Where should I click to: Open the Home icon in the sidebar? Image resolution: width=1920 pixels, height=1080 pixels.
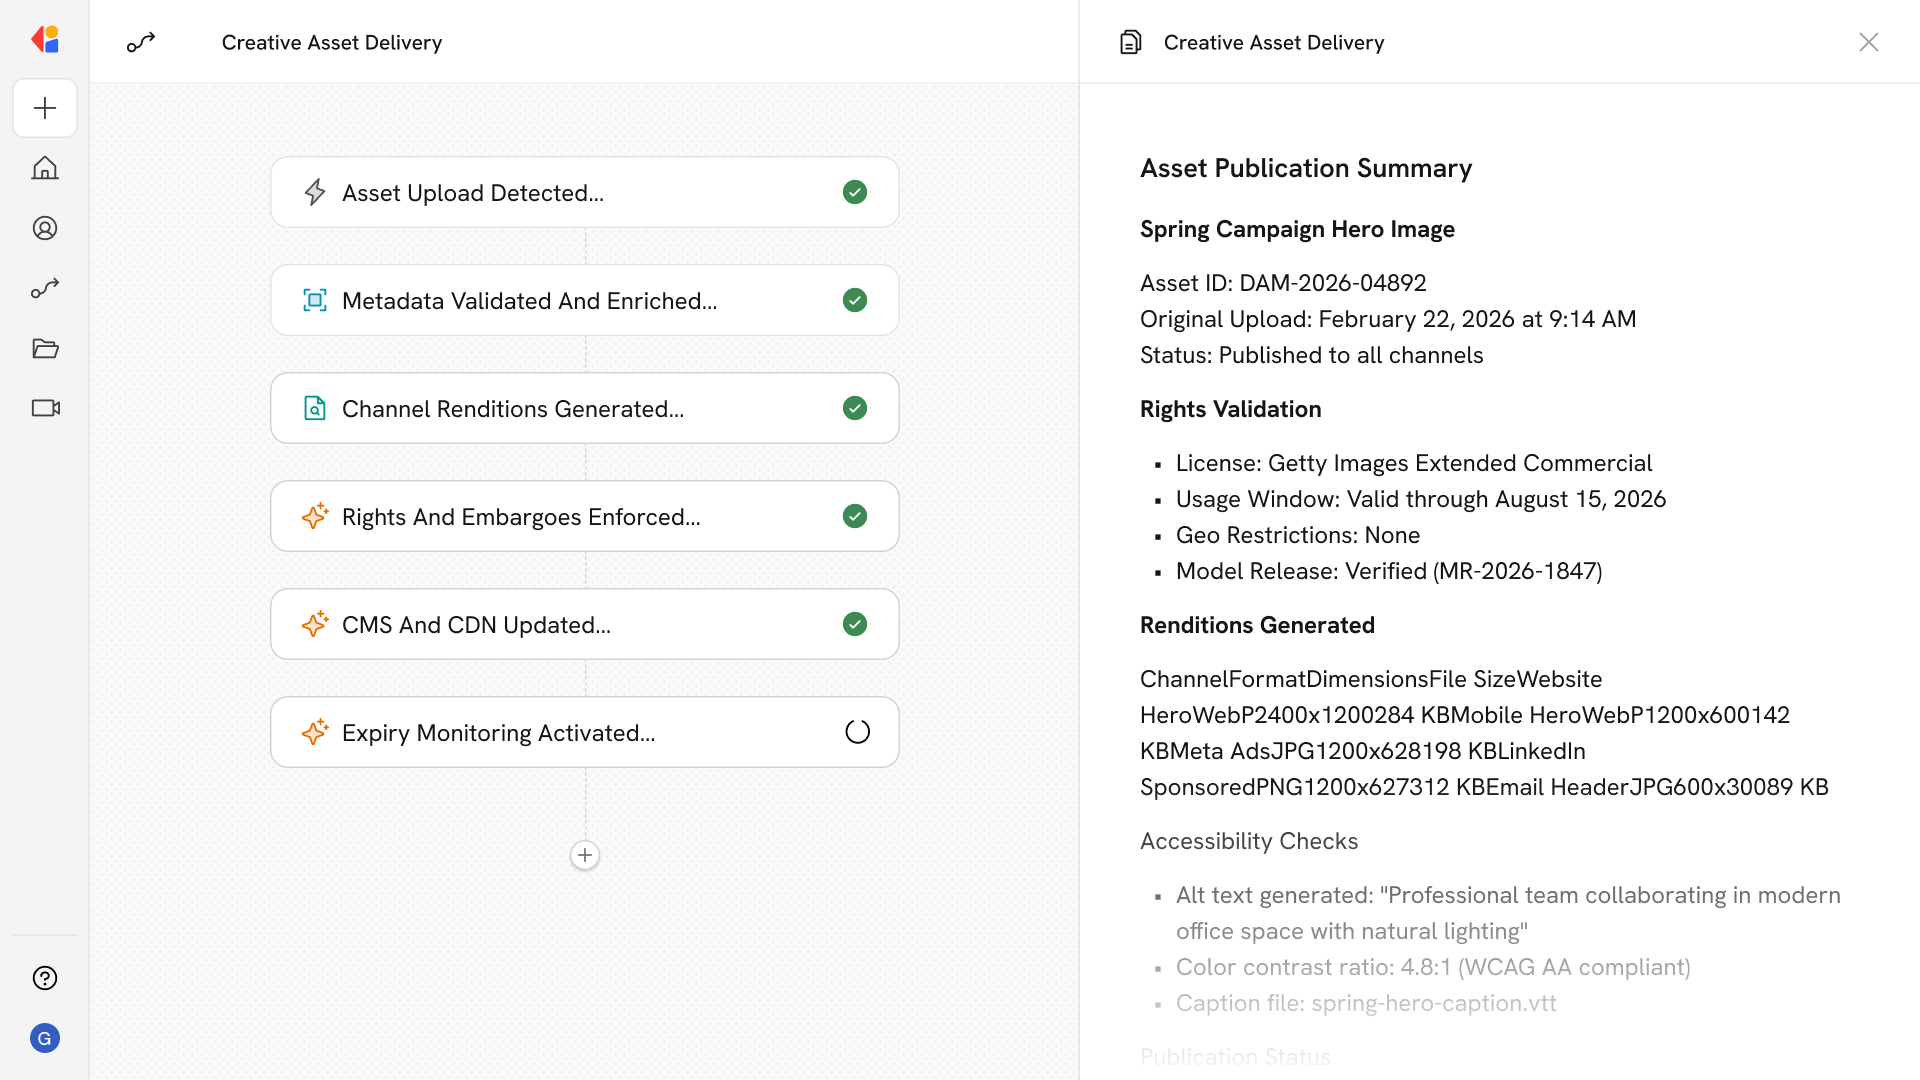[45, 168]
